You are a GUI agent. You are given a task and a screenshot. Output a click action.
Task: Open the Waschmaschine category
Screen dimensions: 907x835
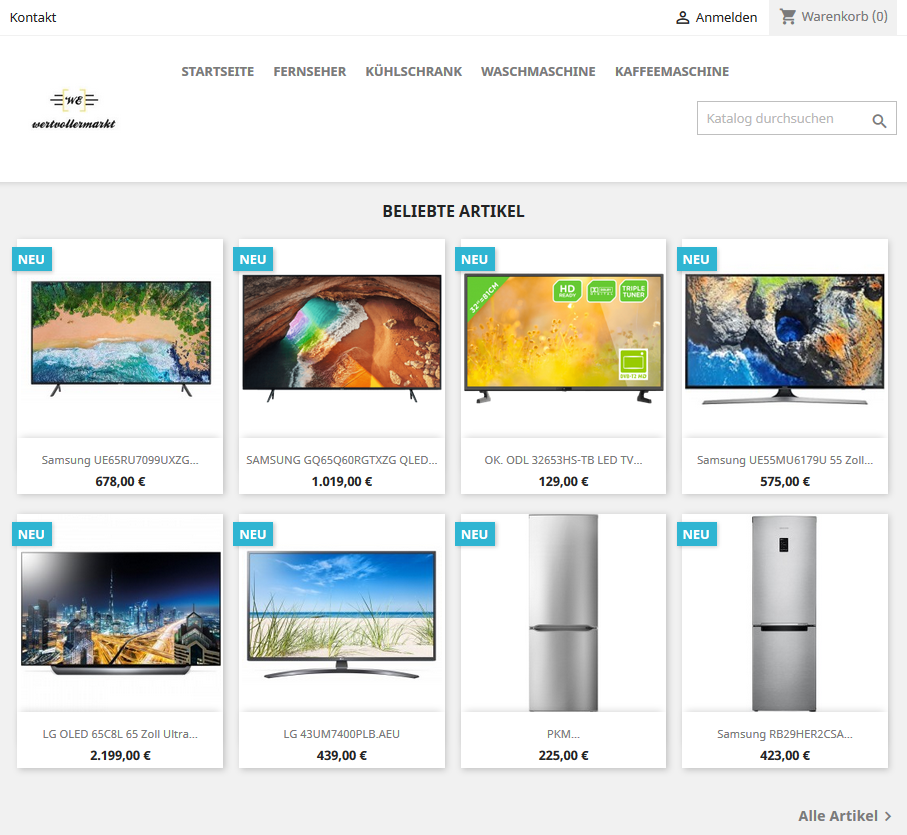[x=538, y=72]
